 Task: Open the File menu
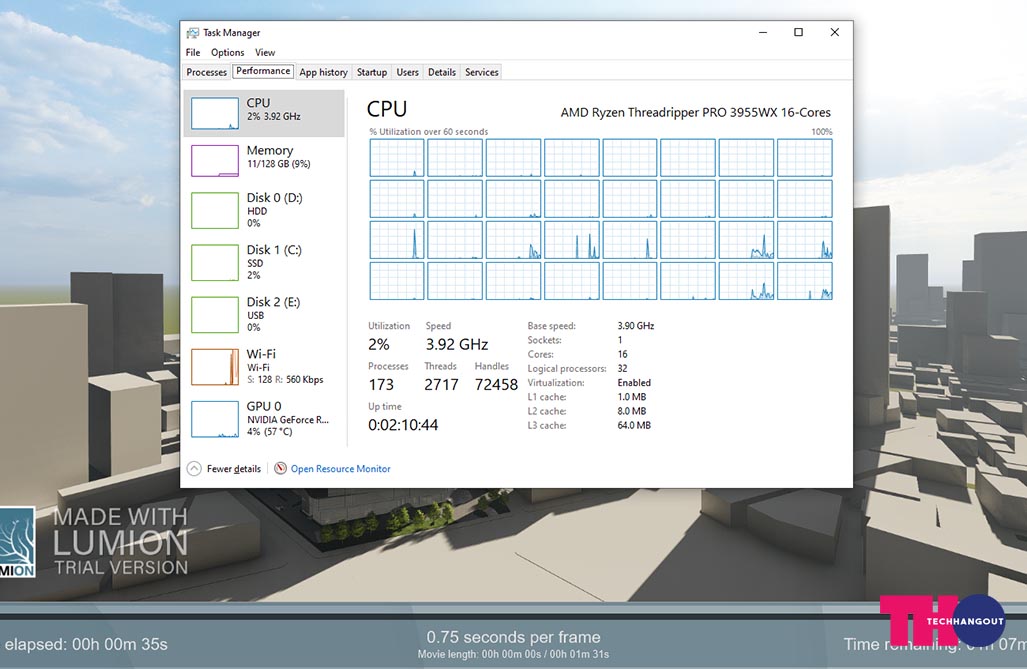coord(193,52)
